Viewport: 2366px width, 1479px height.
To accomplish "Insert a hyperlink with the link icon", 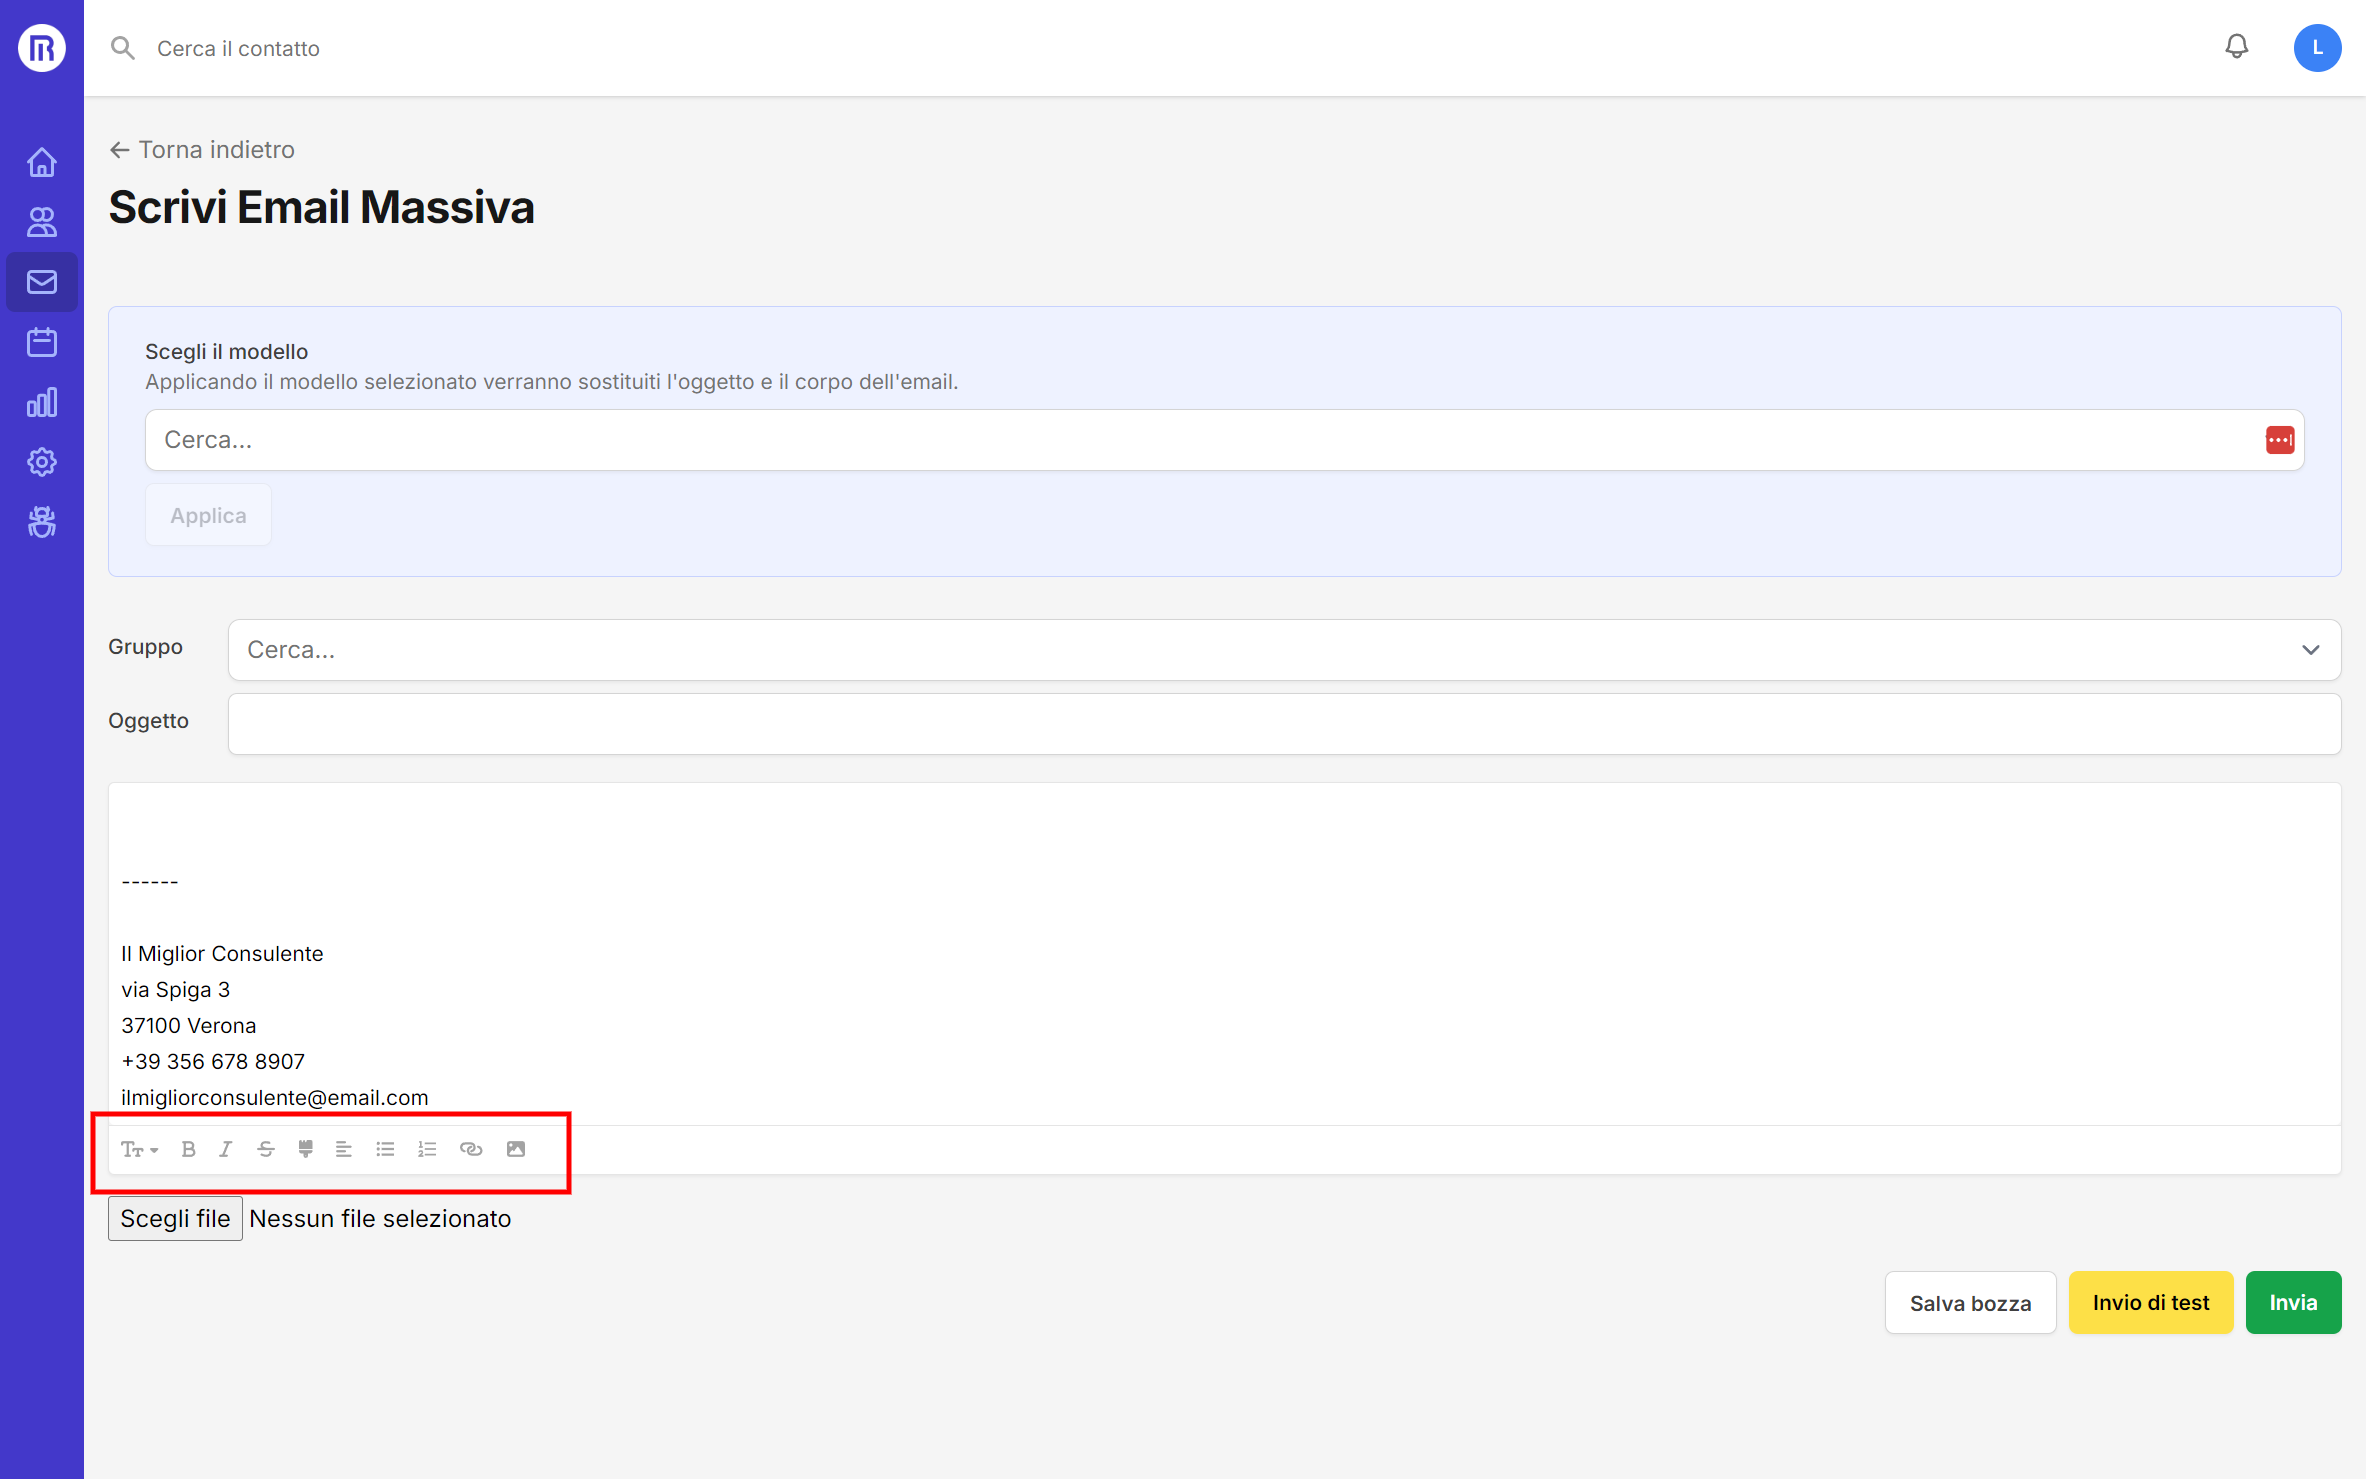I will point(471,1148).
